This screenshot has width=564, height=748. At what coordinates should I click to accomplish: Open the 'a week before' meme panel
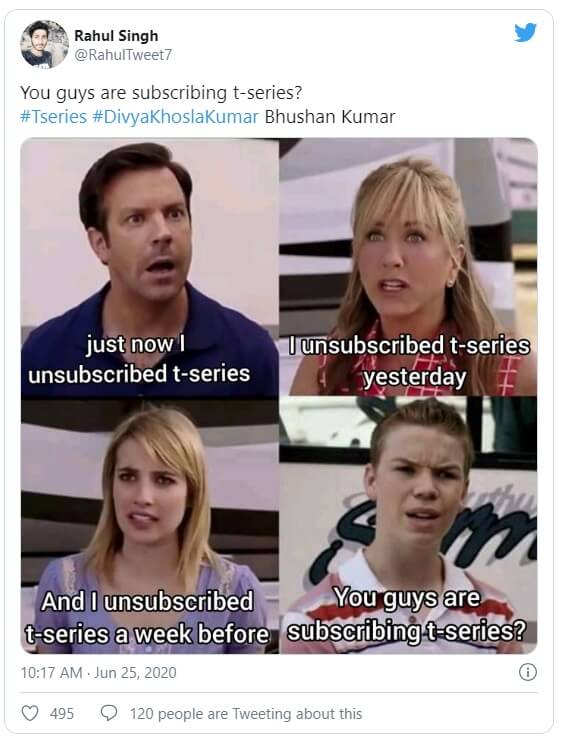pos(149,526)
